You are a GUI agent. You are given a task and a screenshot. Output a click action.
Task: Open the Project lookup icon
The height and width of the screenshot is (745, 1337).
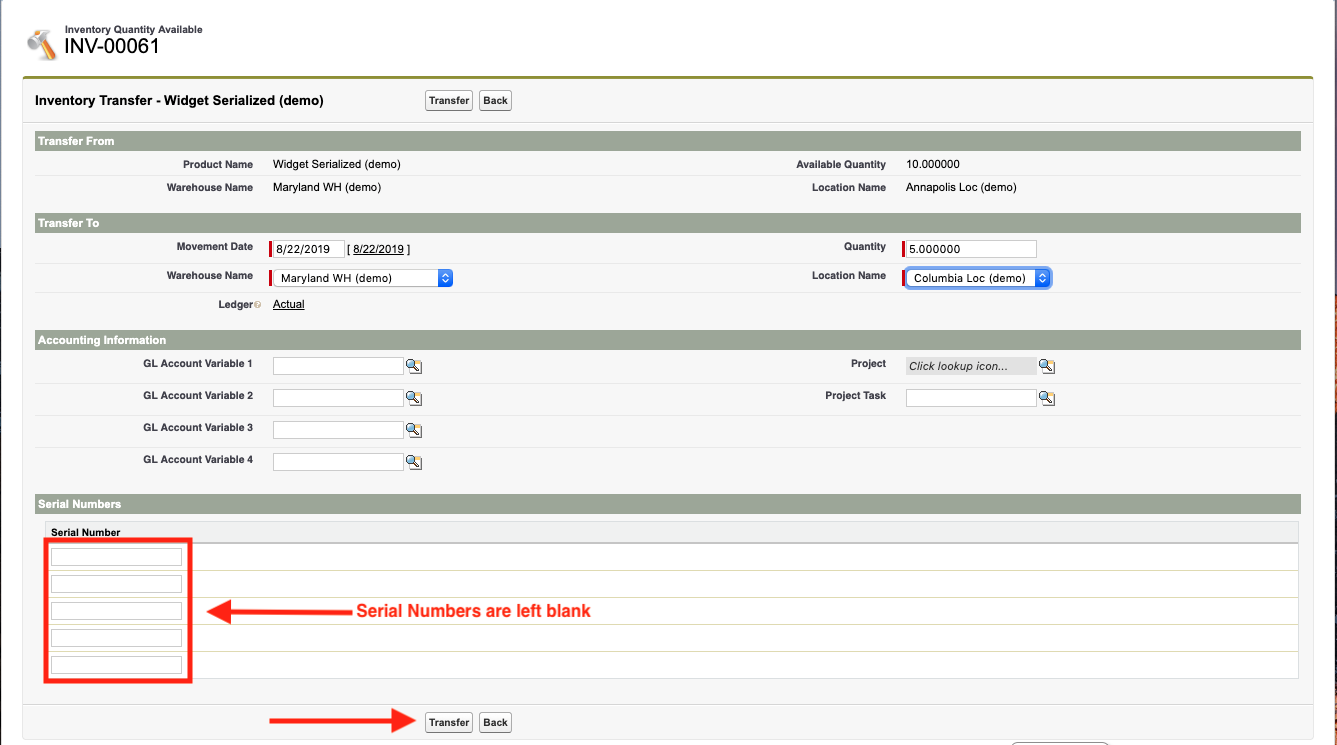pos(1047,367)
